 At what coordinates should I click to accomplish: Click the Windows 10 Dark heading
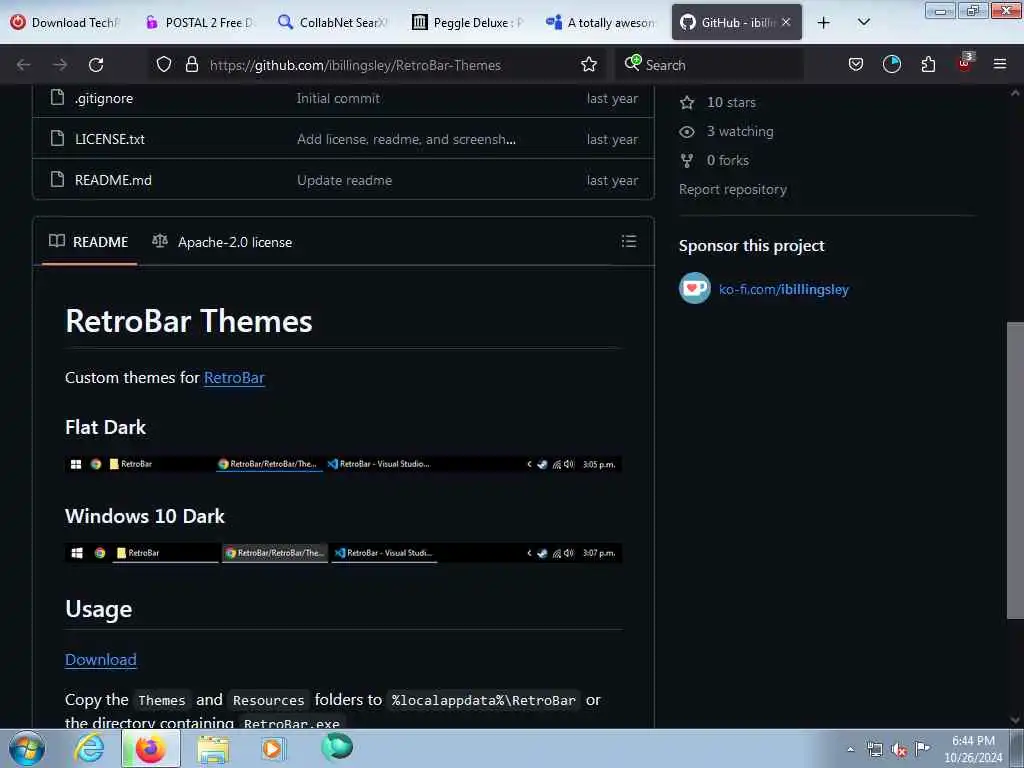(145, 516)
